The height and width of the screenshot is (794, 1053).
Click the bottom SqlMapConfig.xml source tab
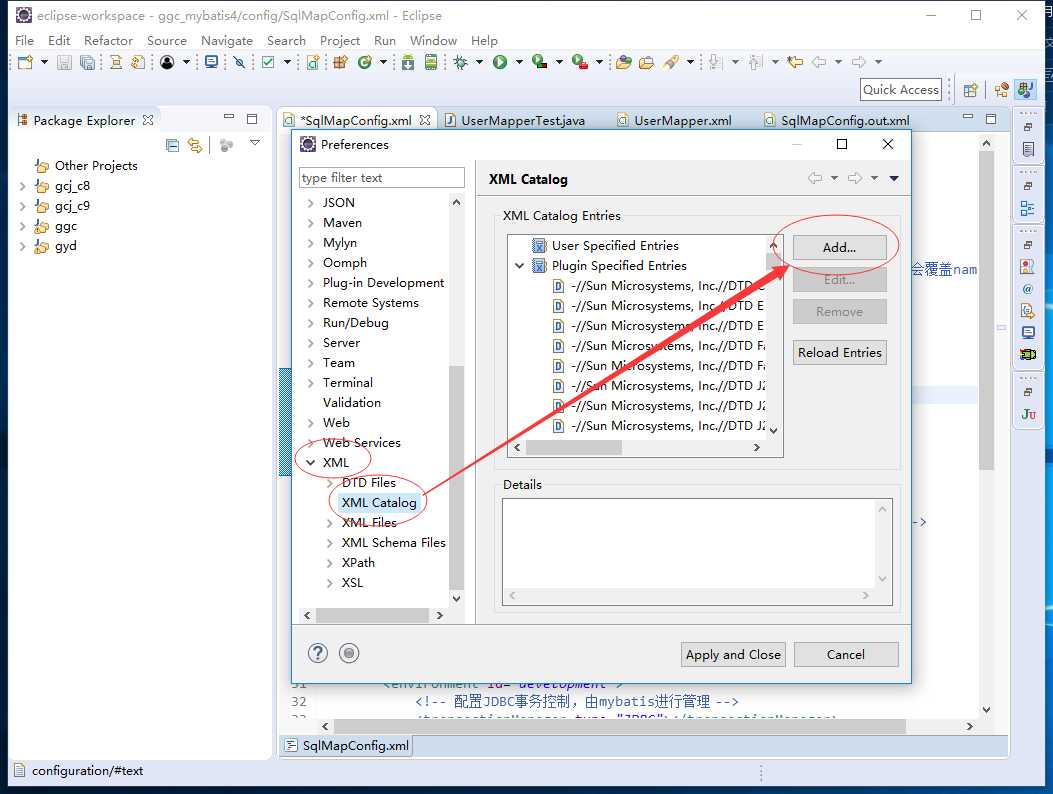click(347, 746)
